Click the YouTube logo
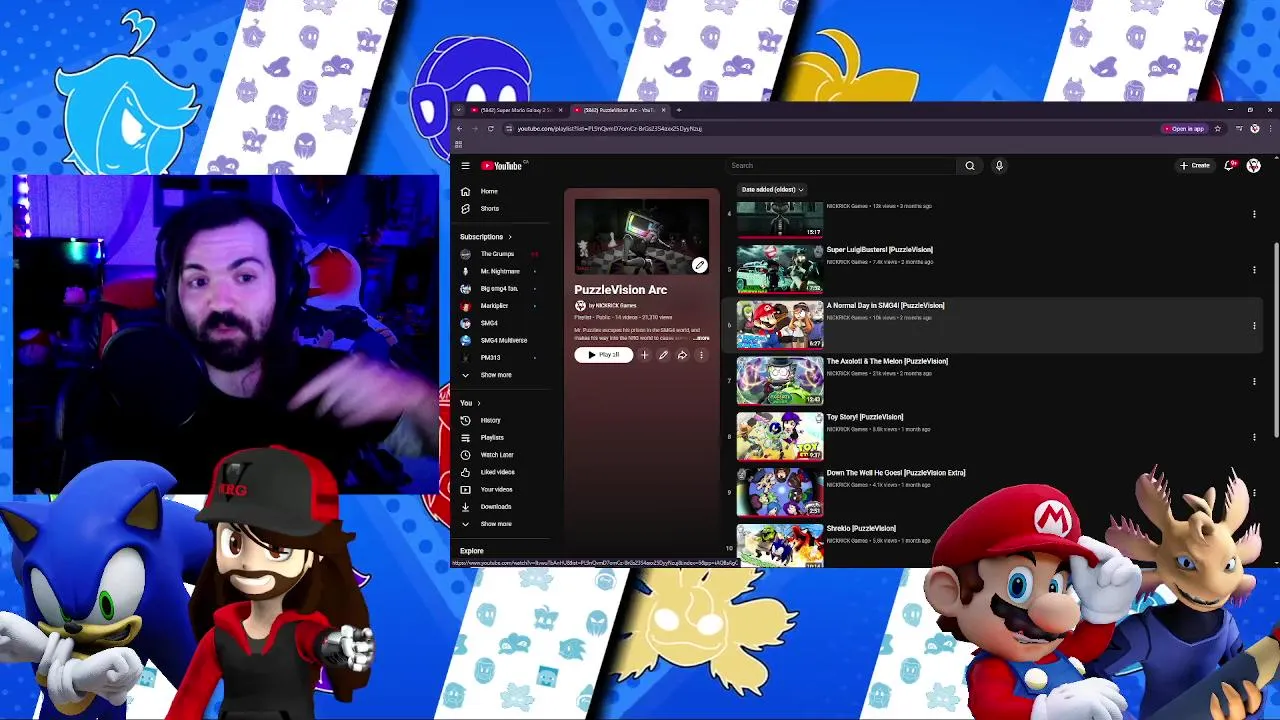This screenshot has height=720, width=1280. point(503,166)
